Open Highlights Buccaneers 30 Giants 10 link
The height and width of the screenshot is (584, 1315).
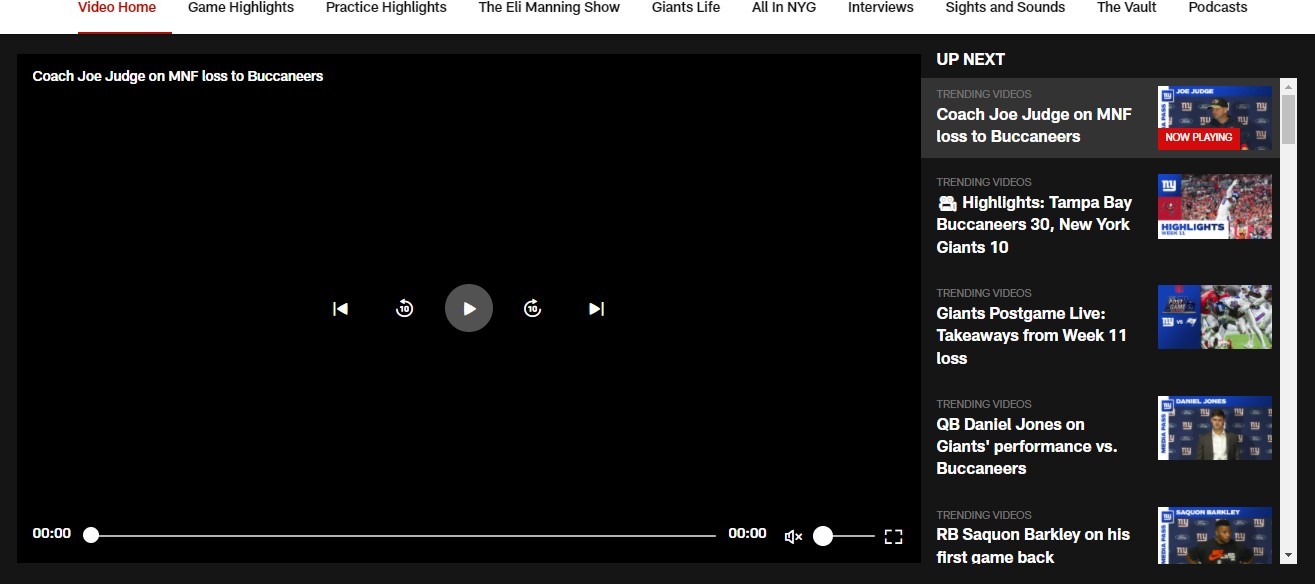tap(1034, 225)
